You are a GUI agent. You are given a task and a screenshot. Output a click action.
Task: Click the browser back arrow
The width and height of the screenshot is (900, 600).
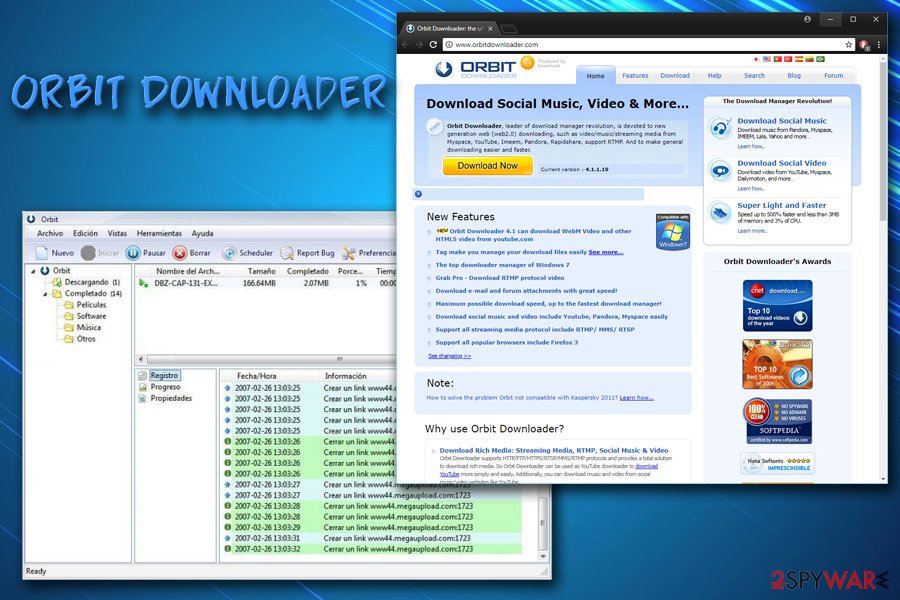tap(406, 44)
